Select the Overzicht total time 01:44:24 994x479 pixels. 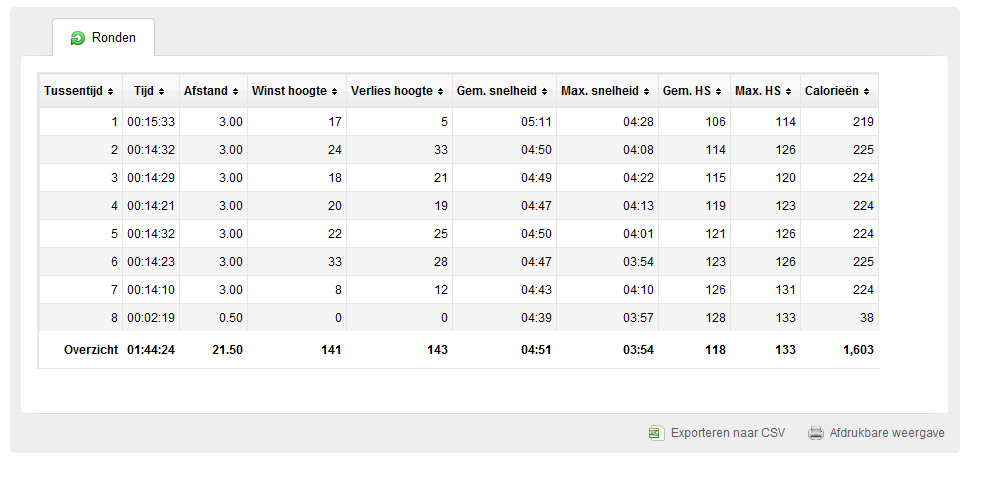click(x=151, y=350)
